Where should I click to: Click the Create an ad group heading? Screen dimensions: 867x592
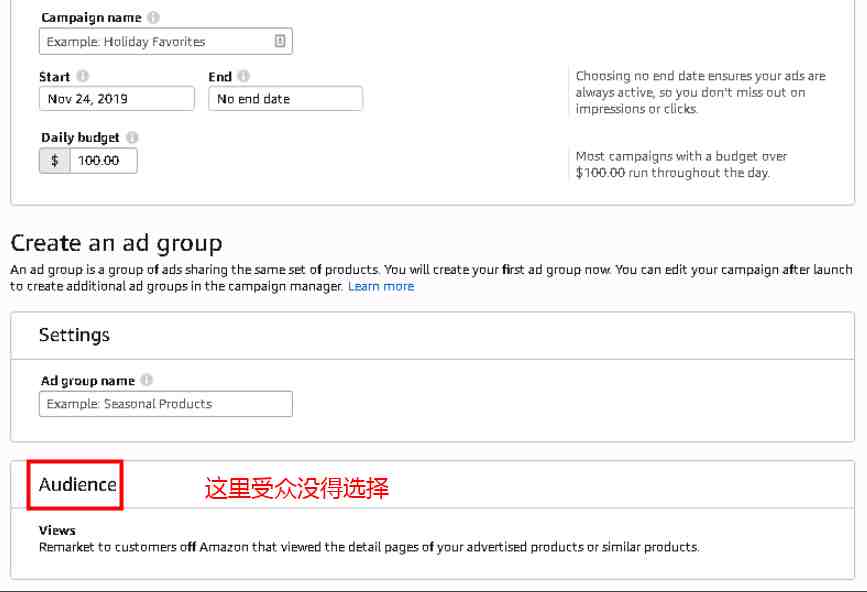click(116, 243)
